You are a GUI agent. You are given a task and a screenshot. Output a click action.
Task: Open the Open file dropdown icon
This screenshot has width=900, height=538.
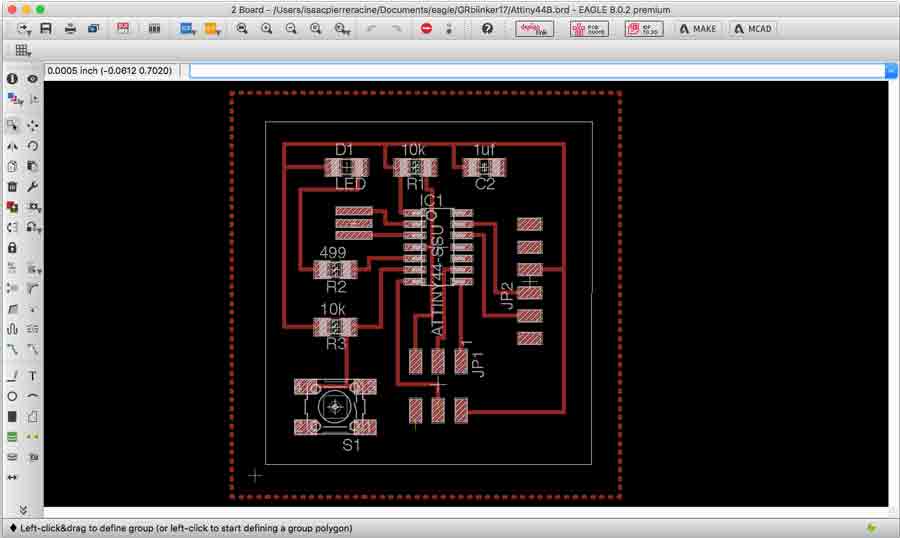pos(23,29)
